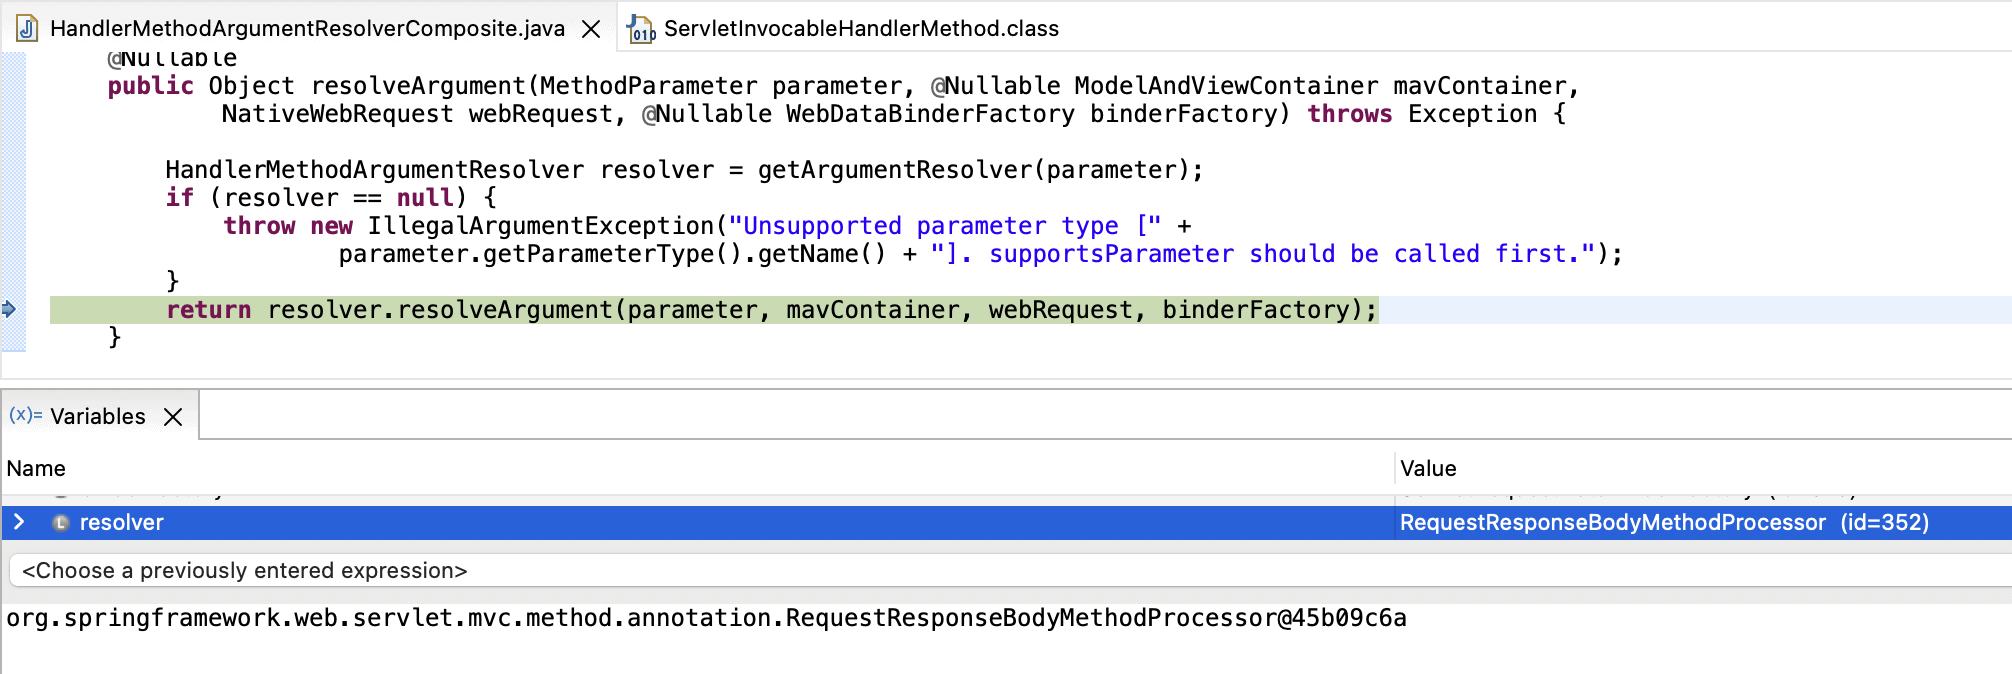Click the Name column header

tap(36, 468)
